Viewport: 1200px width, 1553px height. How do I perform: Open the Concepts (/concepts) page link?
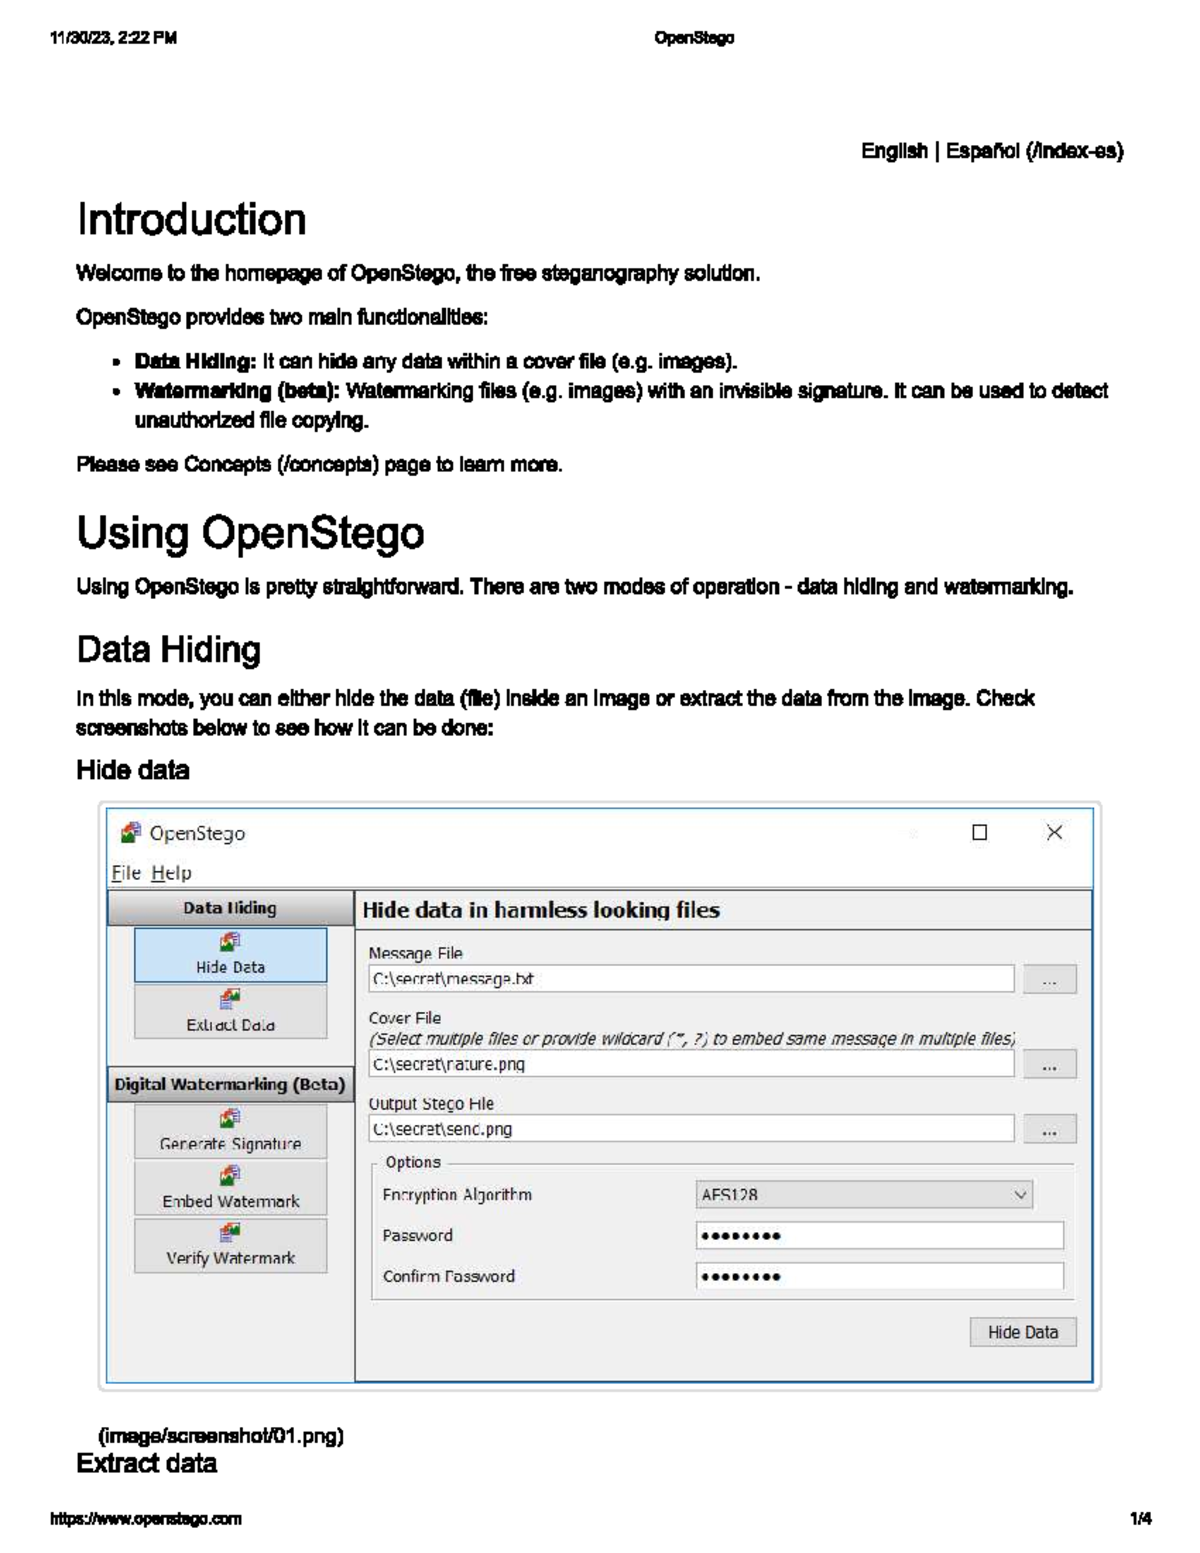281,465
